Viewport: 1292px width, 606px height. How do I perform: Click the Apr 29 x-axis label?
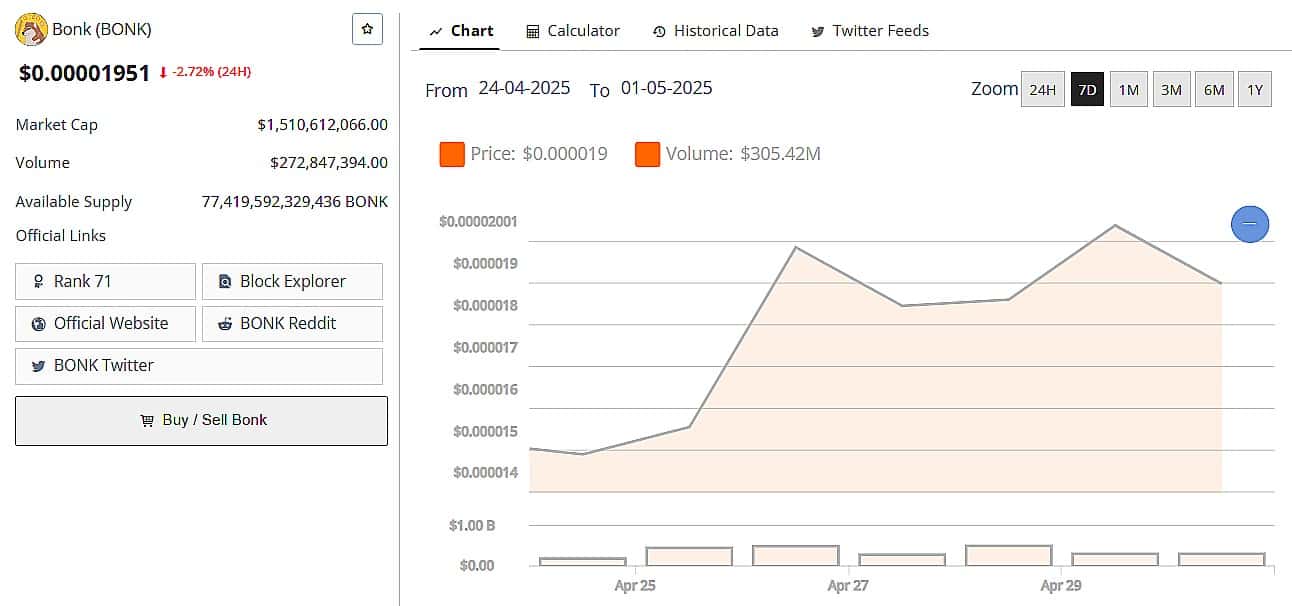[x=1061, y=586]
